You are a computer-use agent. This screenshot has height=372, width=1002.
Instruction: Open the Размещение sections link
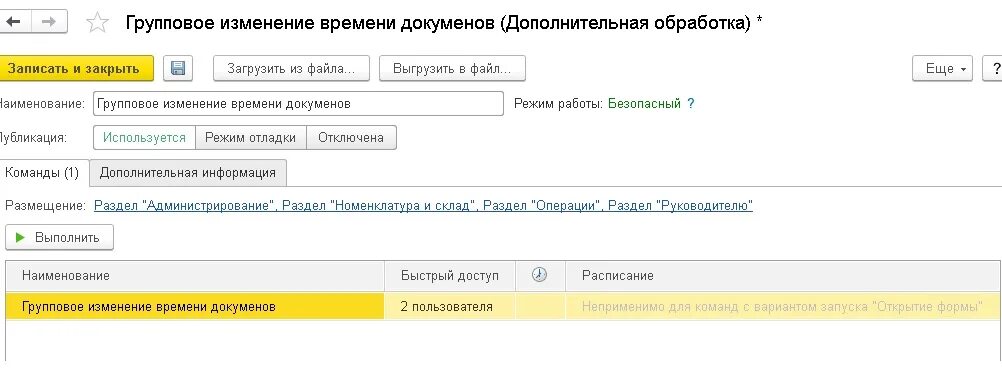pos(423,206)
